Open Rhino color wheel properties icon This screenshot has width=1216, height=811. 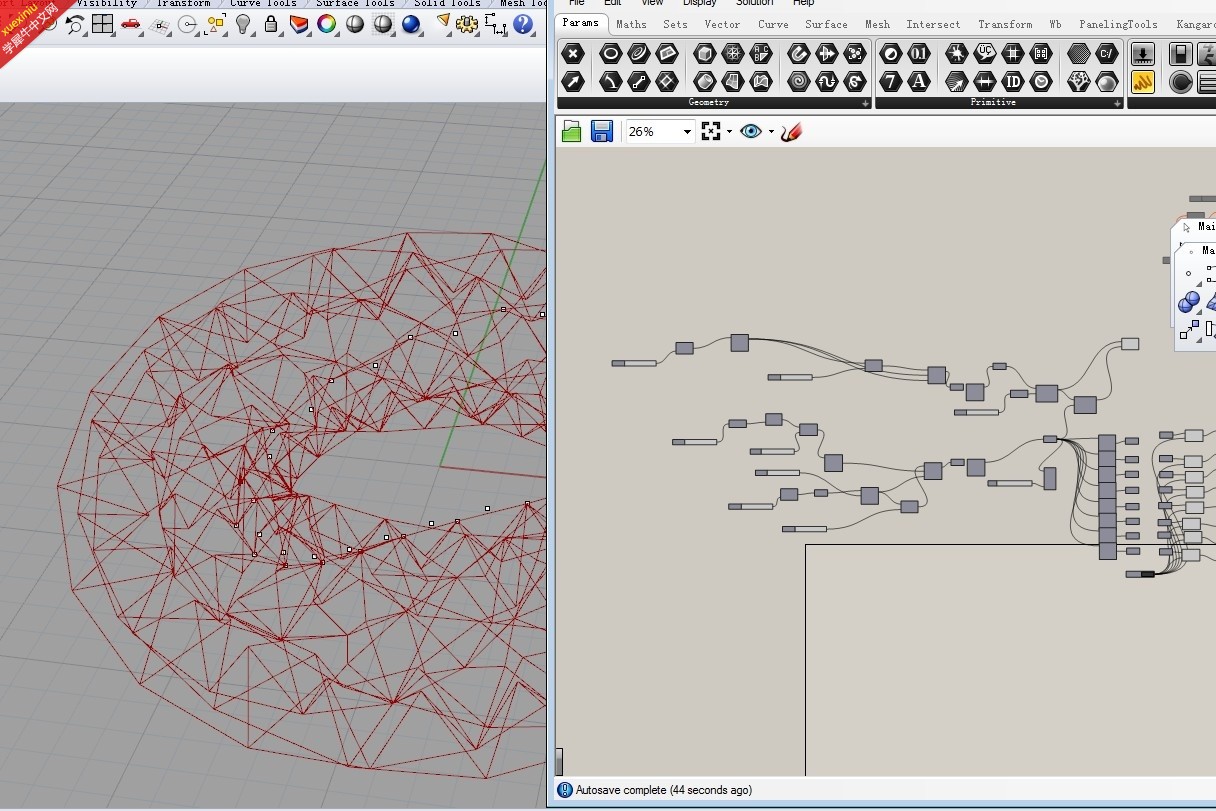(327, 24)
